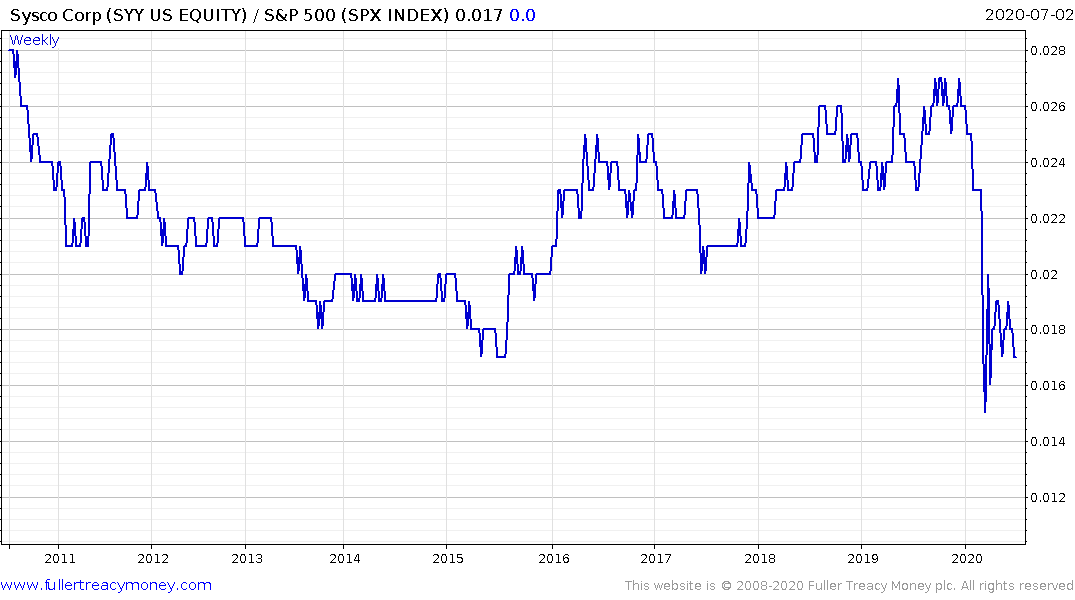Click the 0.018 y-axis value
Image resolution: width=1075 pixels, height=600 pixels.
click(x=1048, y=330)
